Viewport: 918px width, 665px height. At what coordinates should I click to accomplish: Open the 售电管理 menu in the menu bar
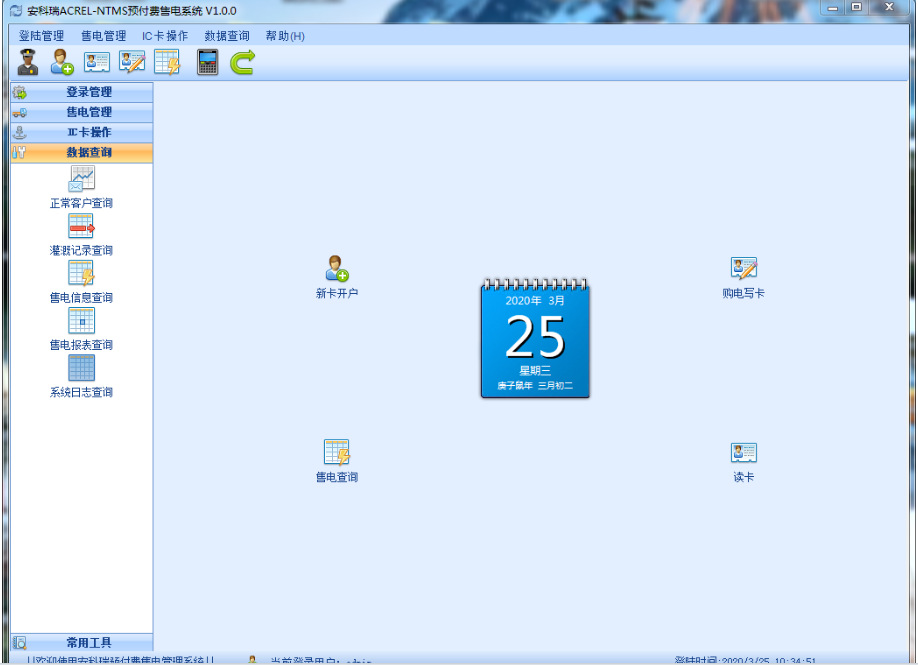click(x=104, y=36)
